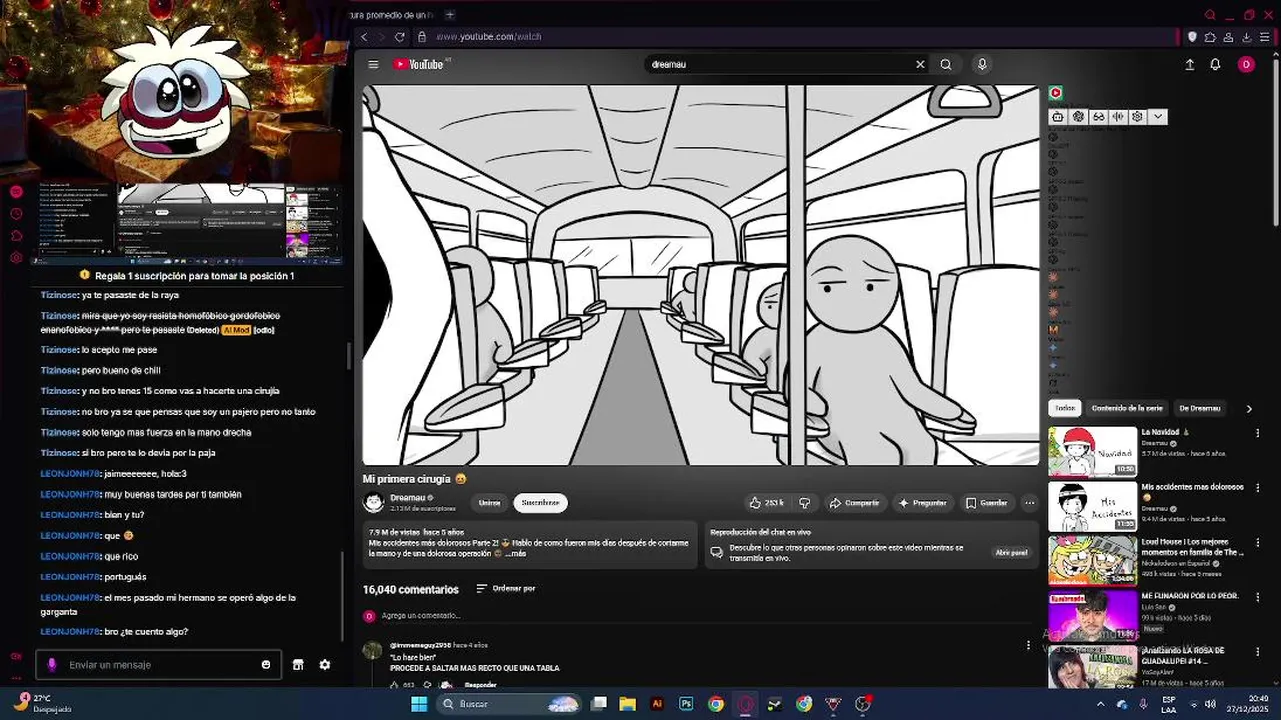
Task: Open the taskbar weather widget 27°C
Action: [x=42, y=703]
